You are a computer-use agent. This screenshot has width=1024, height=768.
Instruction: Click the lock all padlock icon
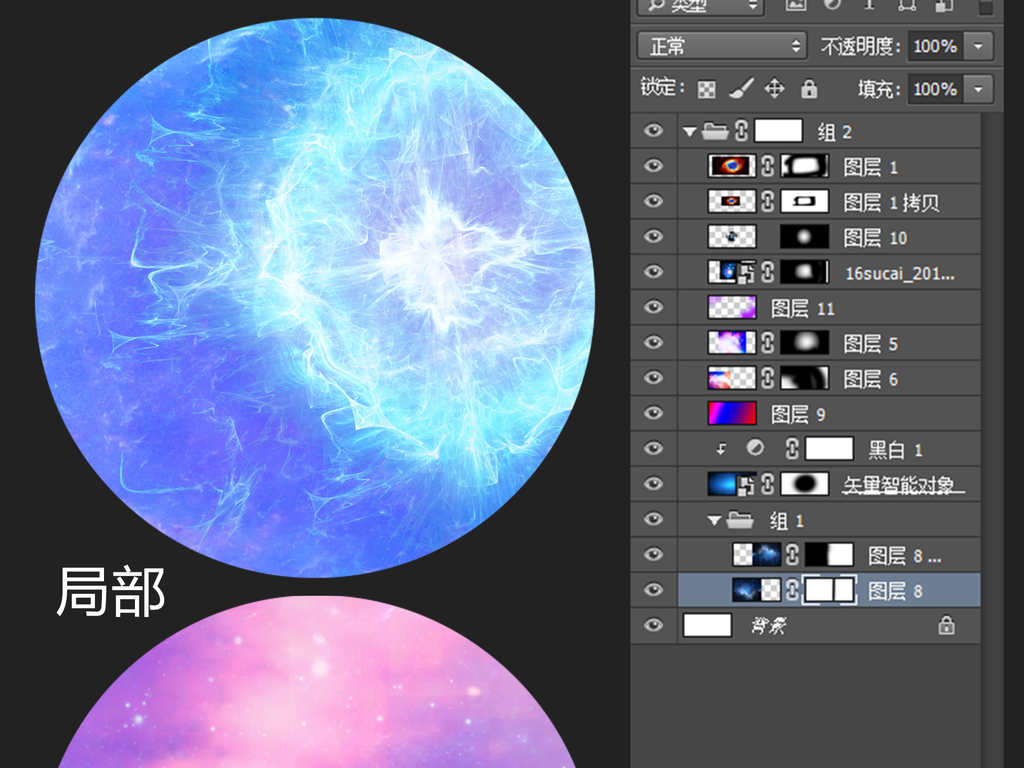809,89
